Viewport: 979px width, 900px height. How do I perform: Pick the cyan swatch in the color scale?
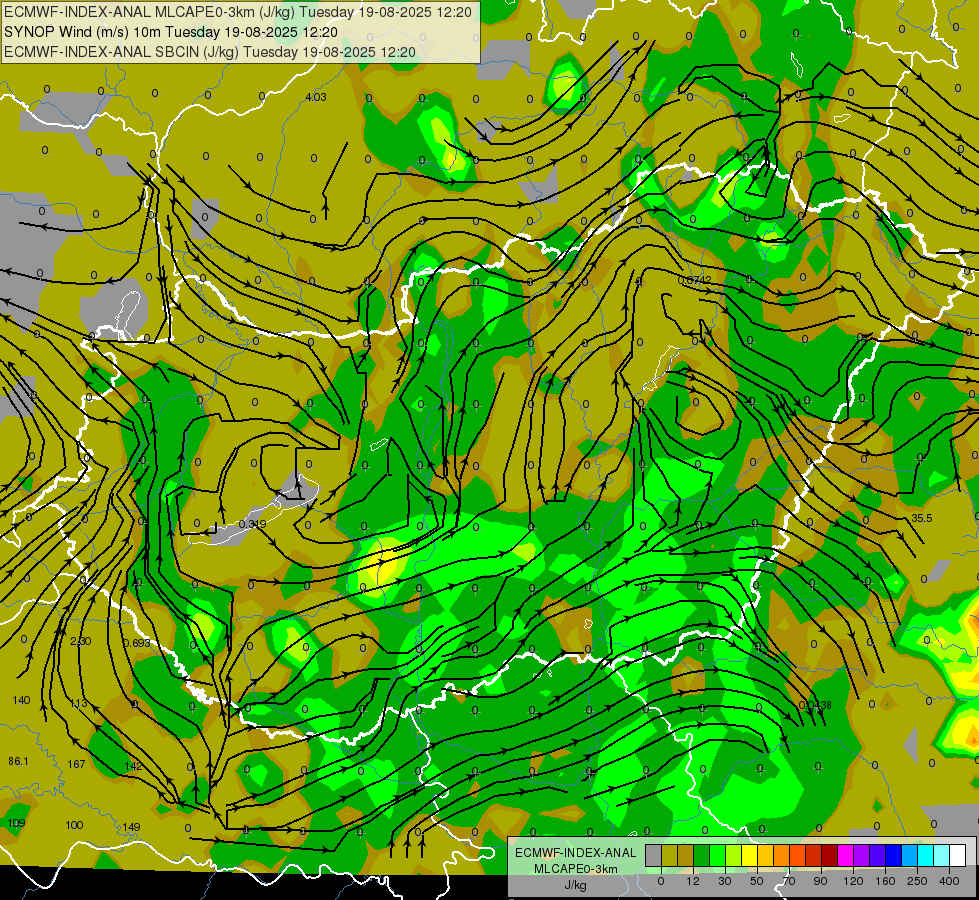pos(927,855)
